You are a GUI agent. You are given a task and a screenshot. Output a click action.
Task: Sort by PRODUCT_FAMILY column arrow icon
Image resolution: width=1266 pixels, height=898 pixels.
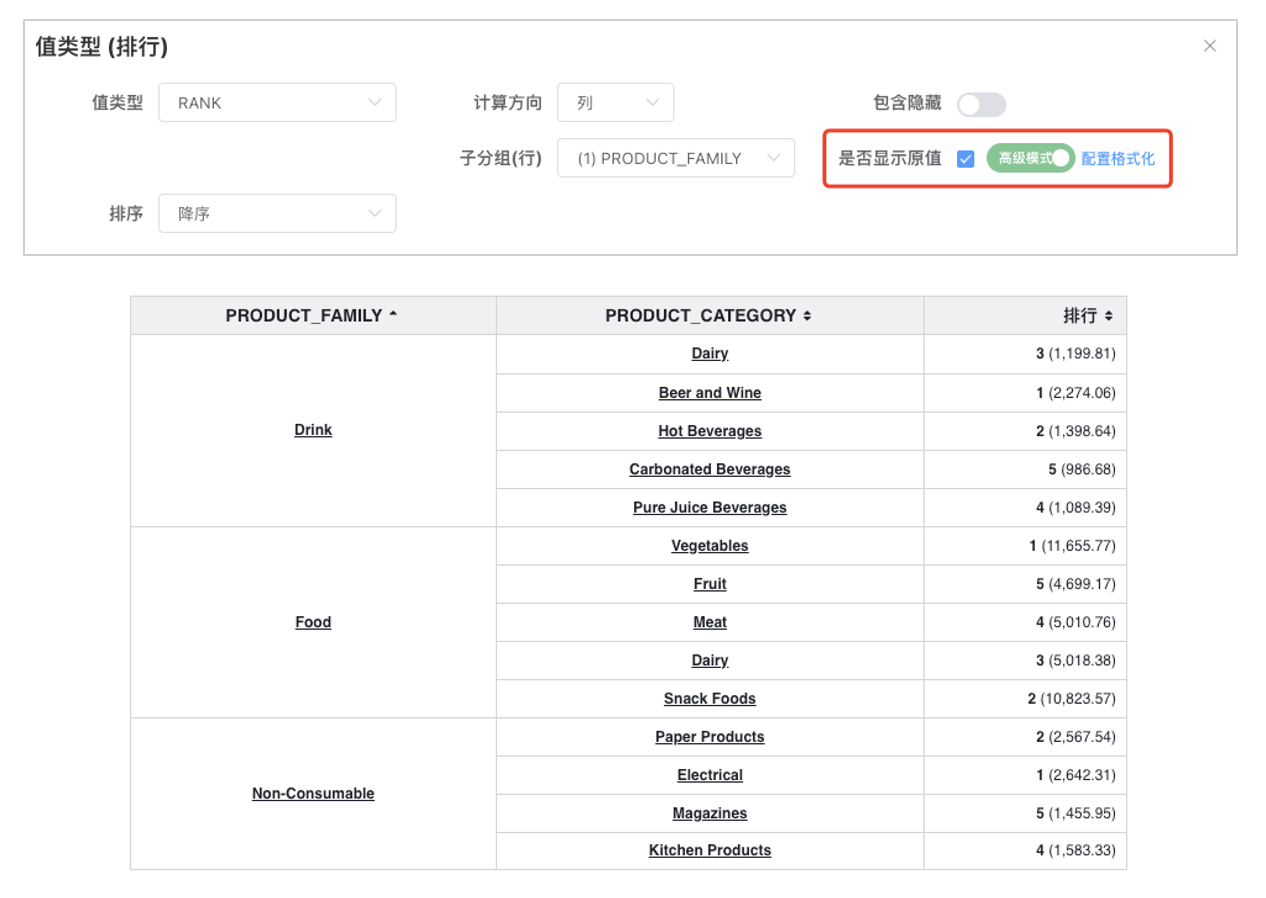tap(393, 315)
